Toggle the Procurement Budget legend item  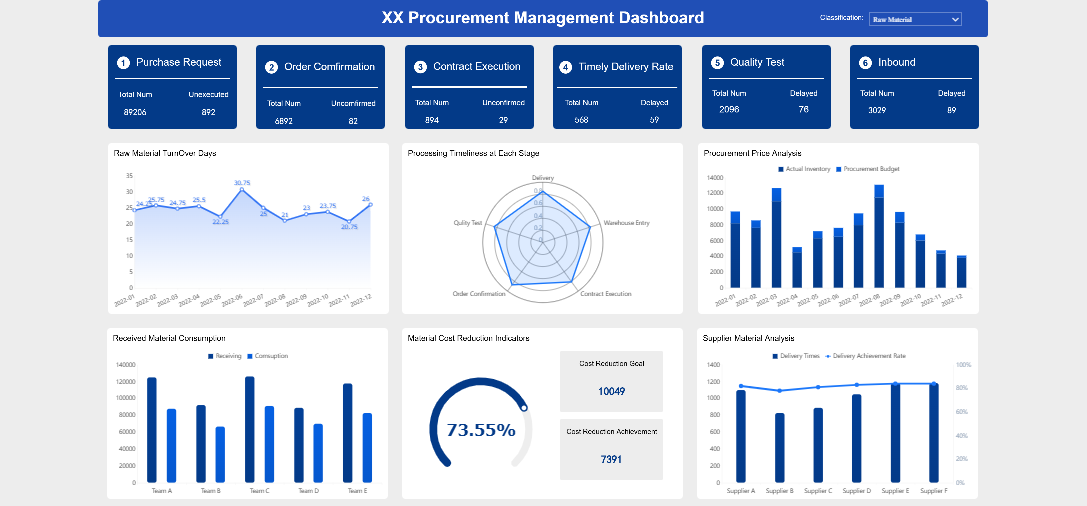pyautogui.click(x=867, y=169)
